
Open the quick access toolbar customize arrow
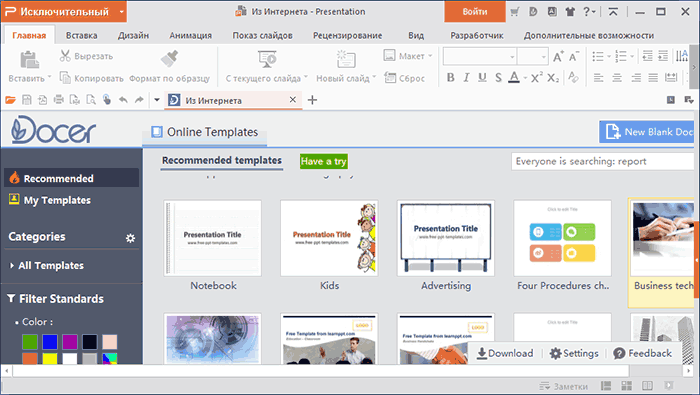point(157,100)
